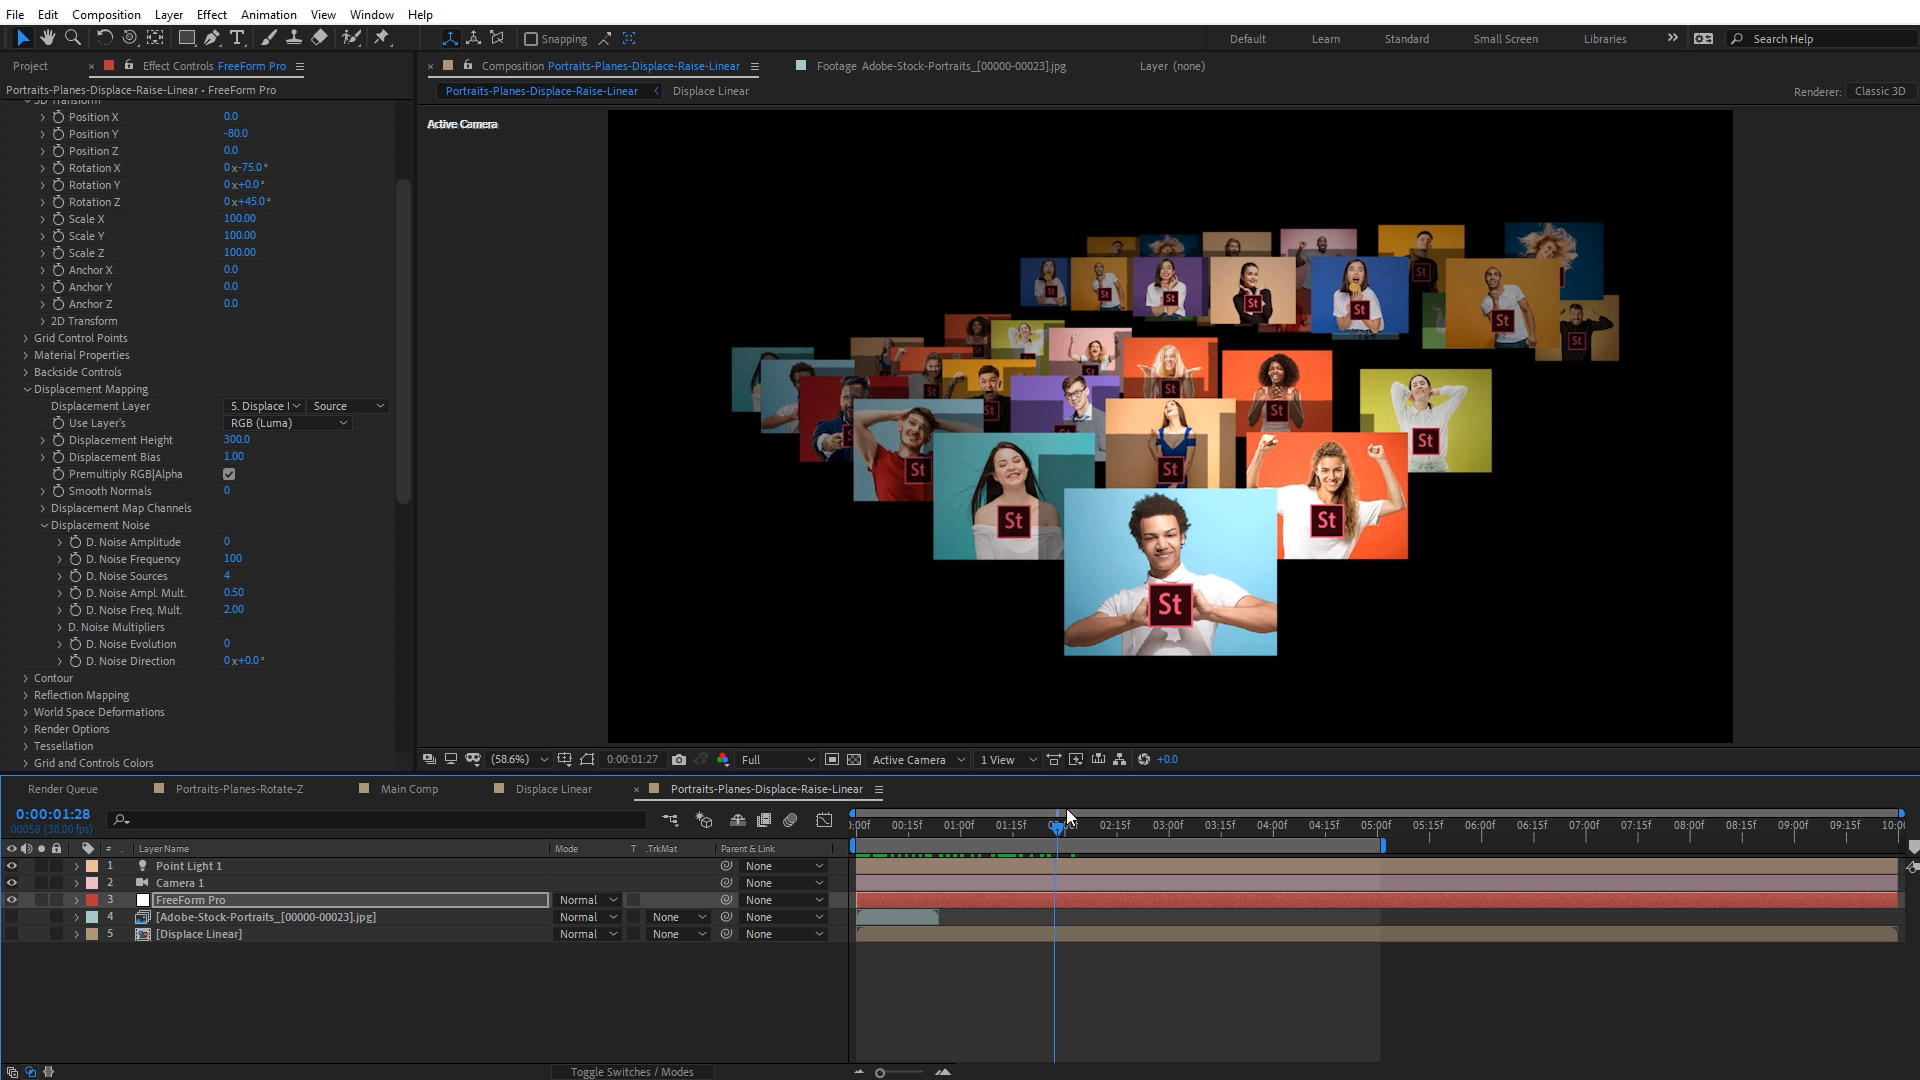1920x1080 pixels.
Task: Open the Animation menu
Action: (268, 14)
